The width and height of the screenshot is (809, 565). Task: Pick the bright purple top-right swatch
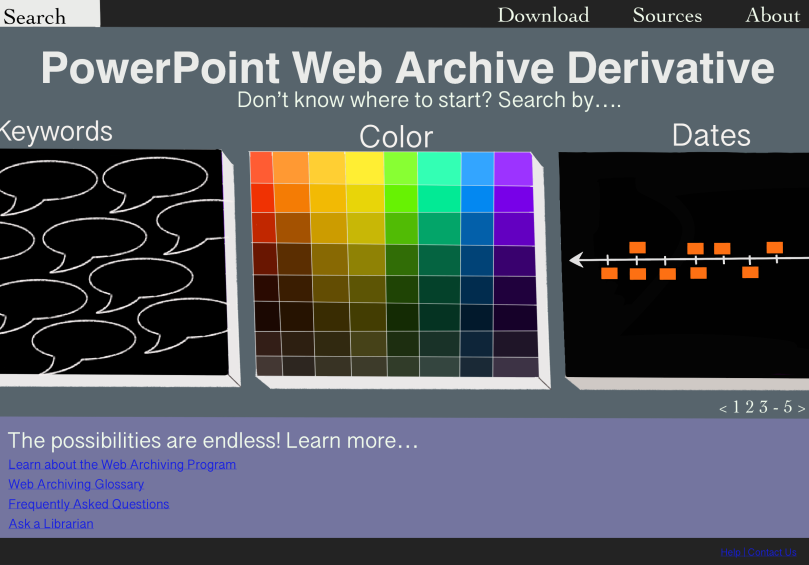[513, 169]
